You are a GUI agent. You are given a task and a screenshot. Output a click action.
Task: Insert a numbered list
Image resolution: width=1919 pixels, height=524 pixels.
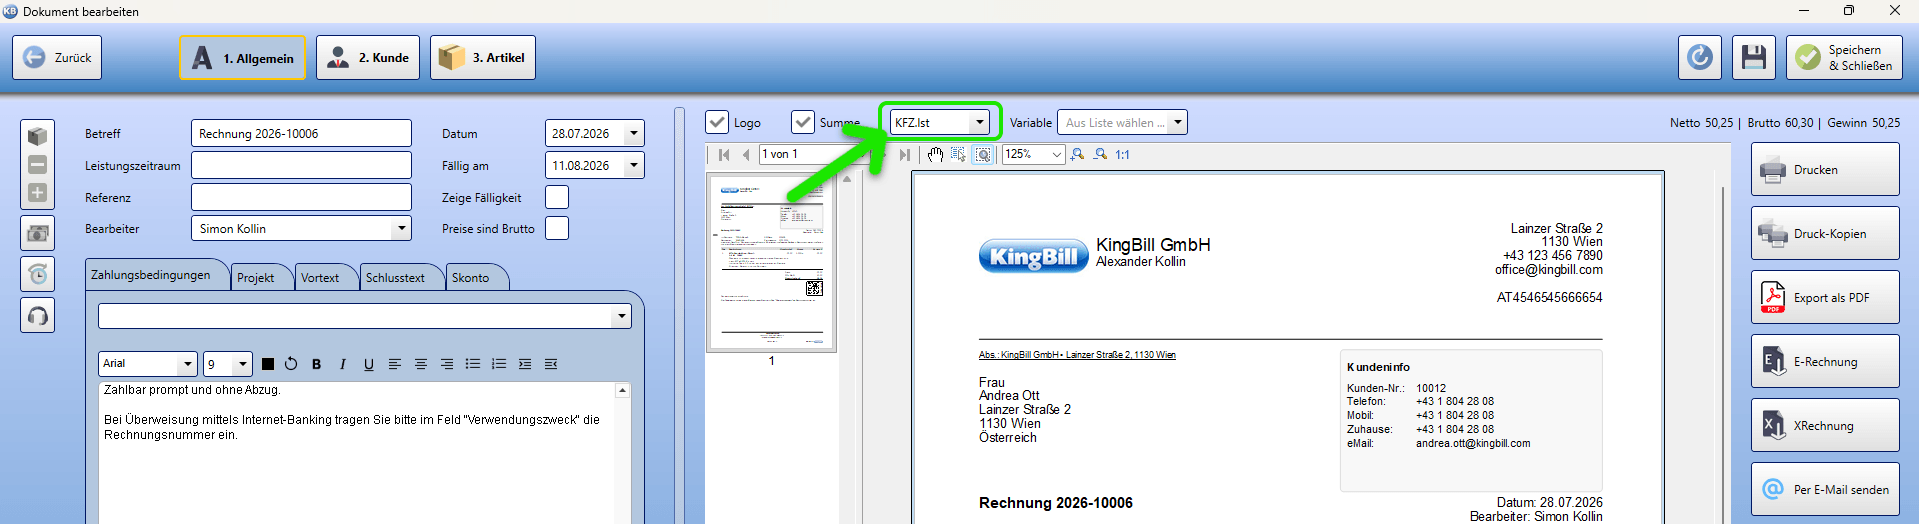[x=499, y=364]
